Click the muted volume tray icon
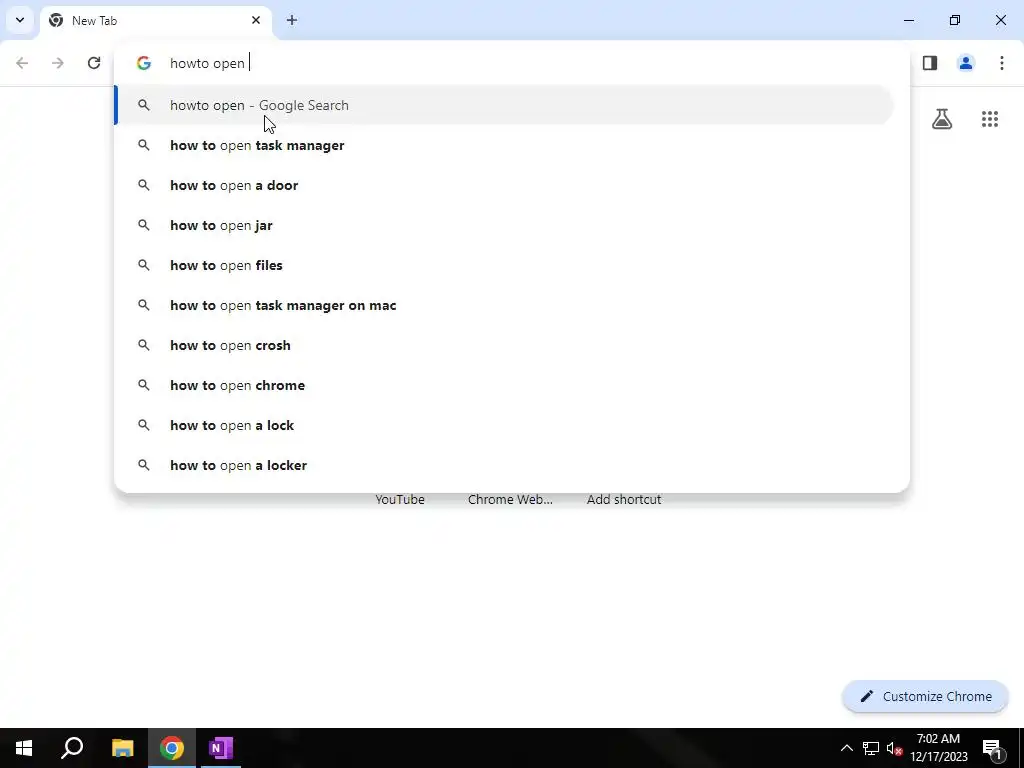The height and width of the screenshot is (768, 1024). 894,748
